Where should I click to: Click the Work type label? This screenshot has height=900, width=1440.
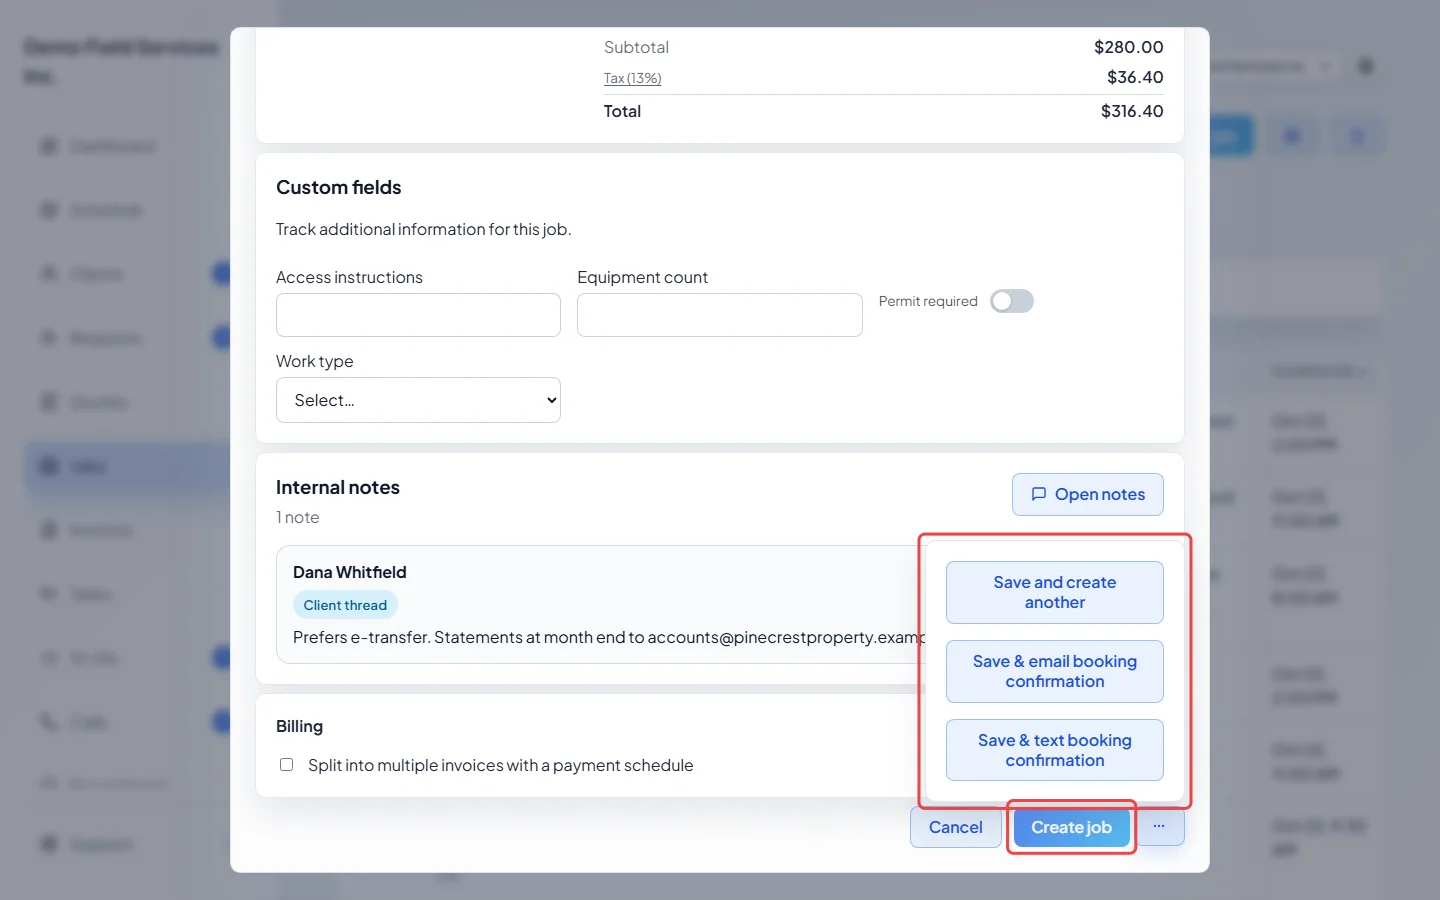pos(315,361)
